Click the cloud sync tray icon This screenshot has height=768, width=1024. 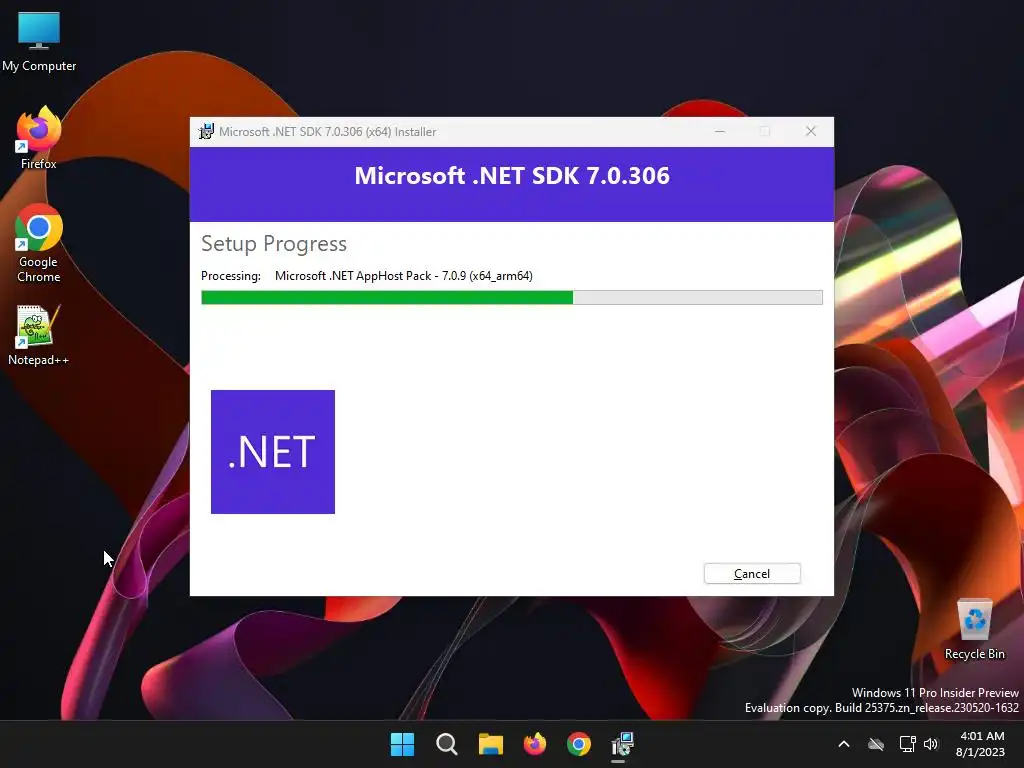[876, 744]
